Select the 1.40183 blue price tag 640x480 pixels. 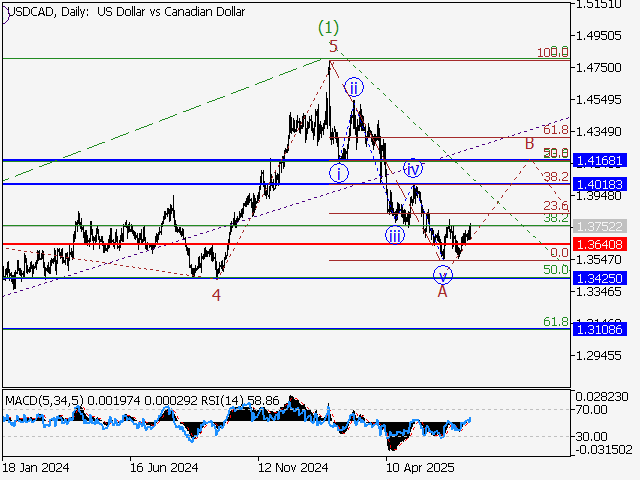600,184
